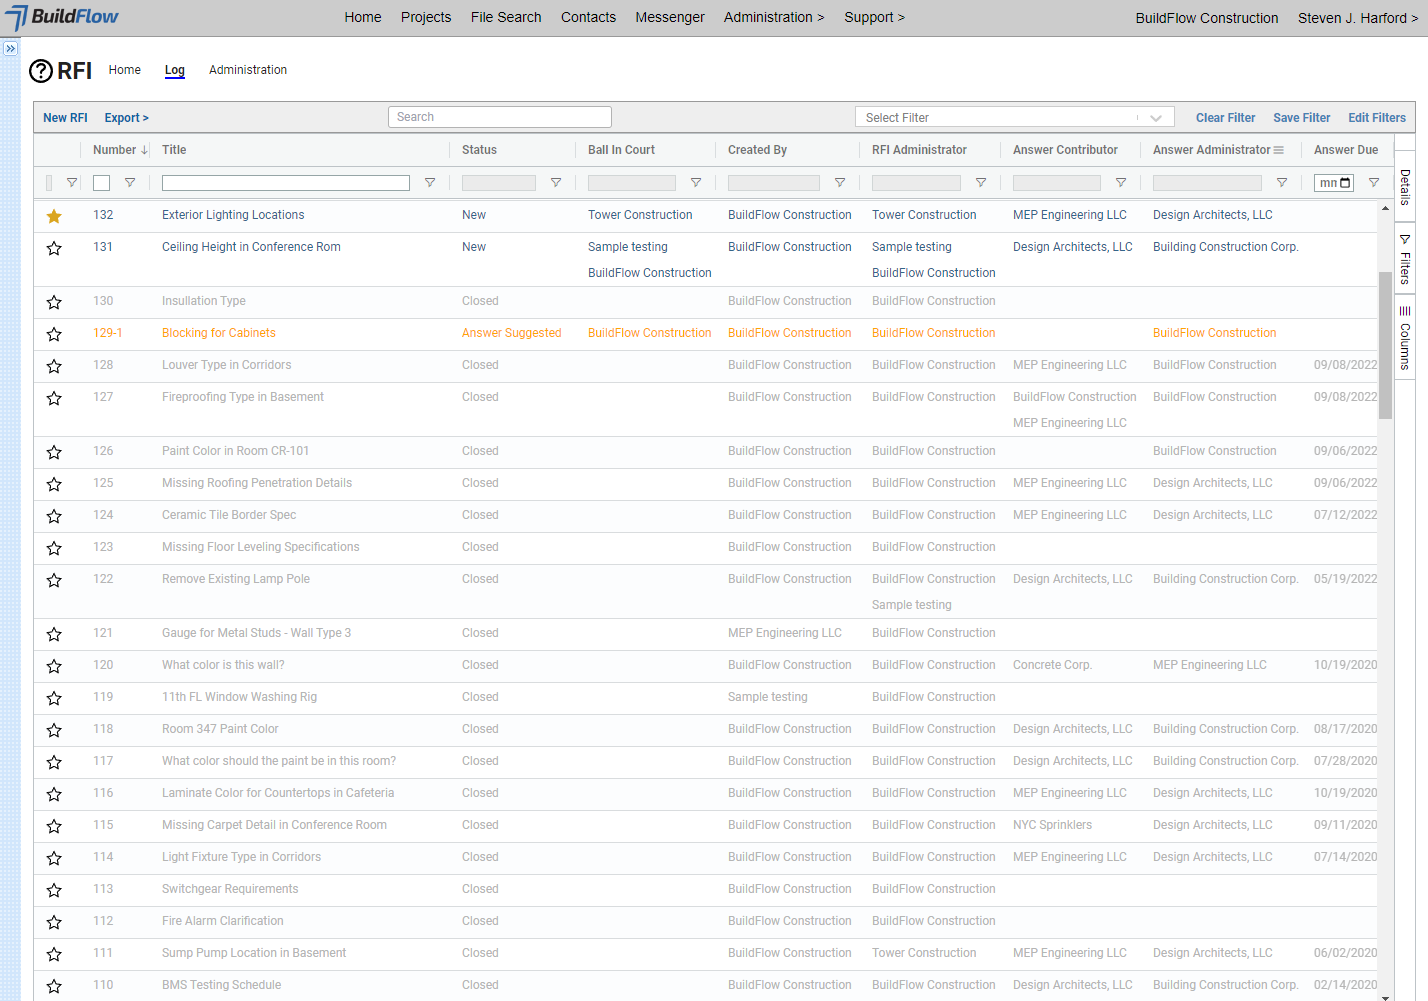Star RFI 116 Laminate Color for Countertops
This screenshot has width=1428, height=1001.
pos(54,794)
